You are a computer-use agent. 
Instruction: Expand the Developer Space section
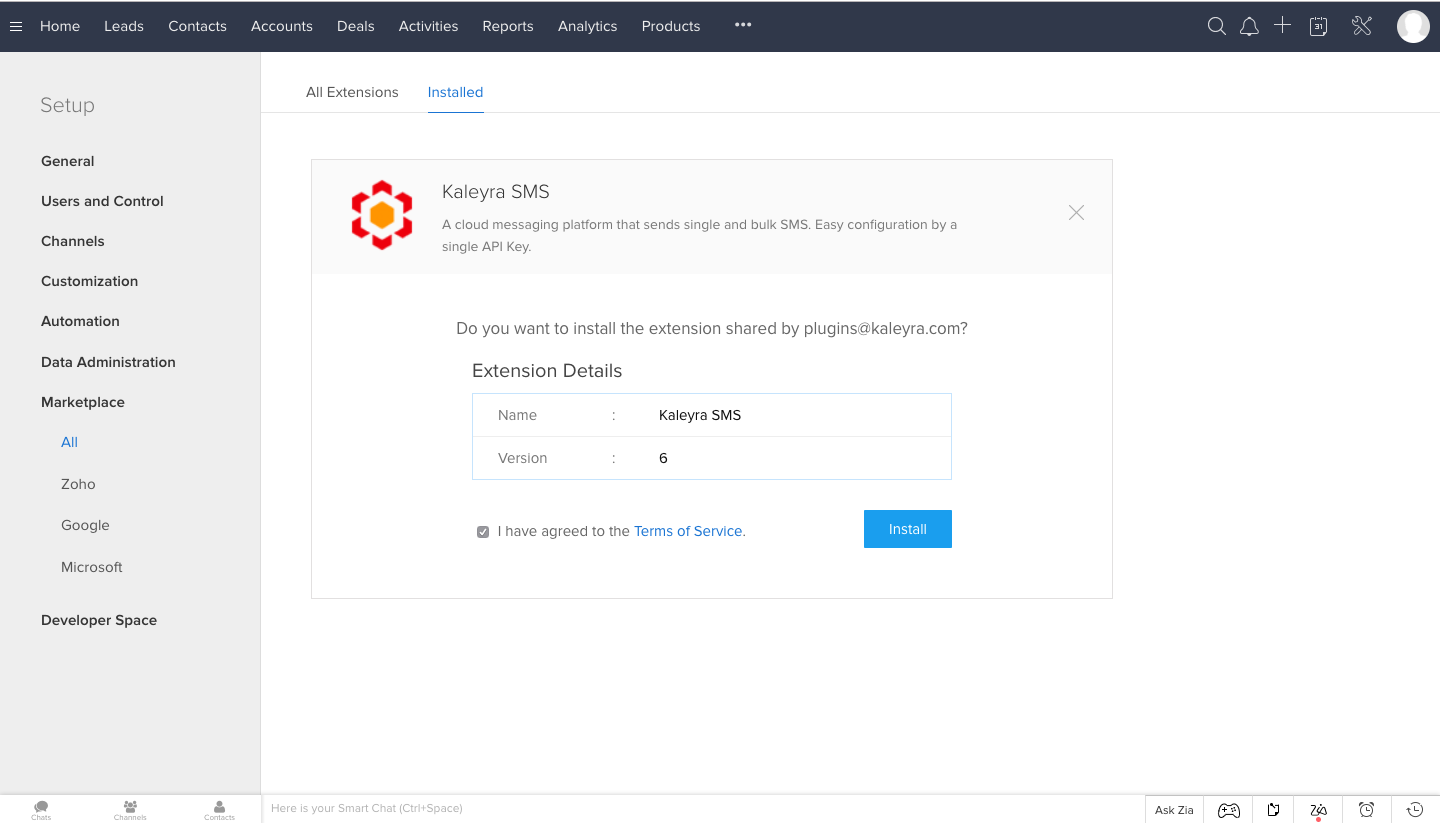[x=99, y=620]
